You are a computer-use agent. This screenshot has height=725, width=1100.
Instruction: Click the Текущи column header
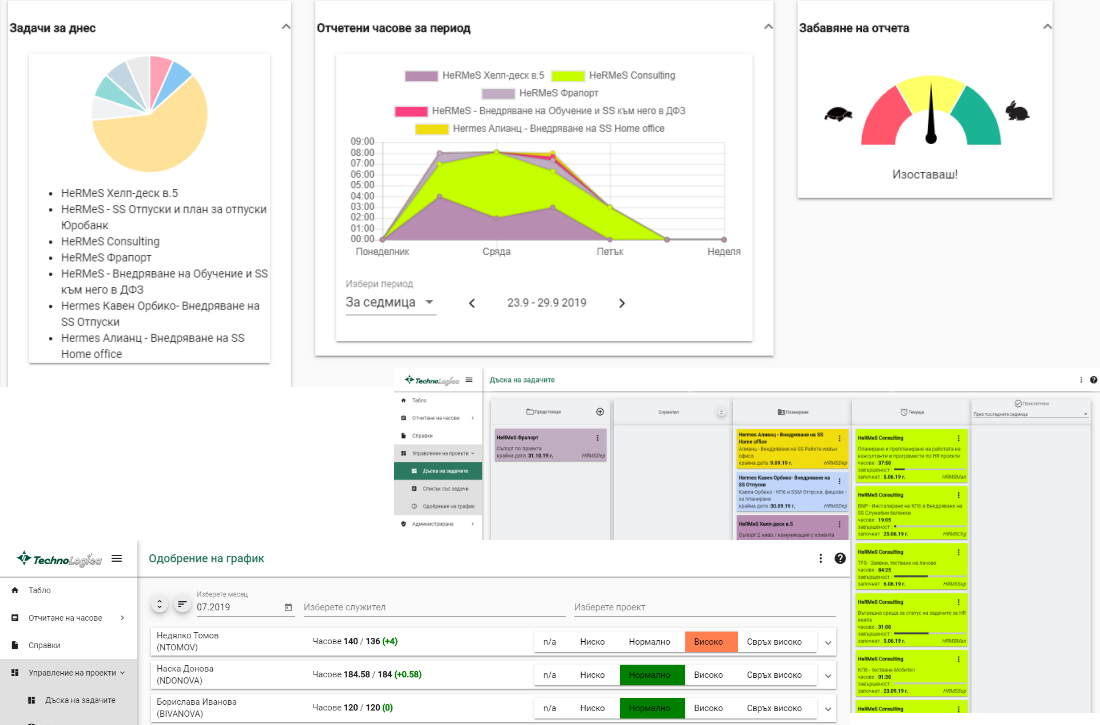click(x=911, y=412)
